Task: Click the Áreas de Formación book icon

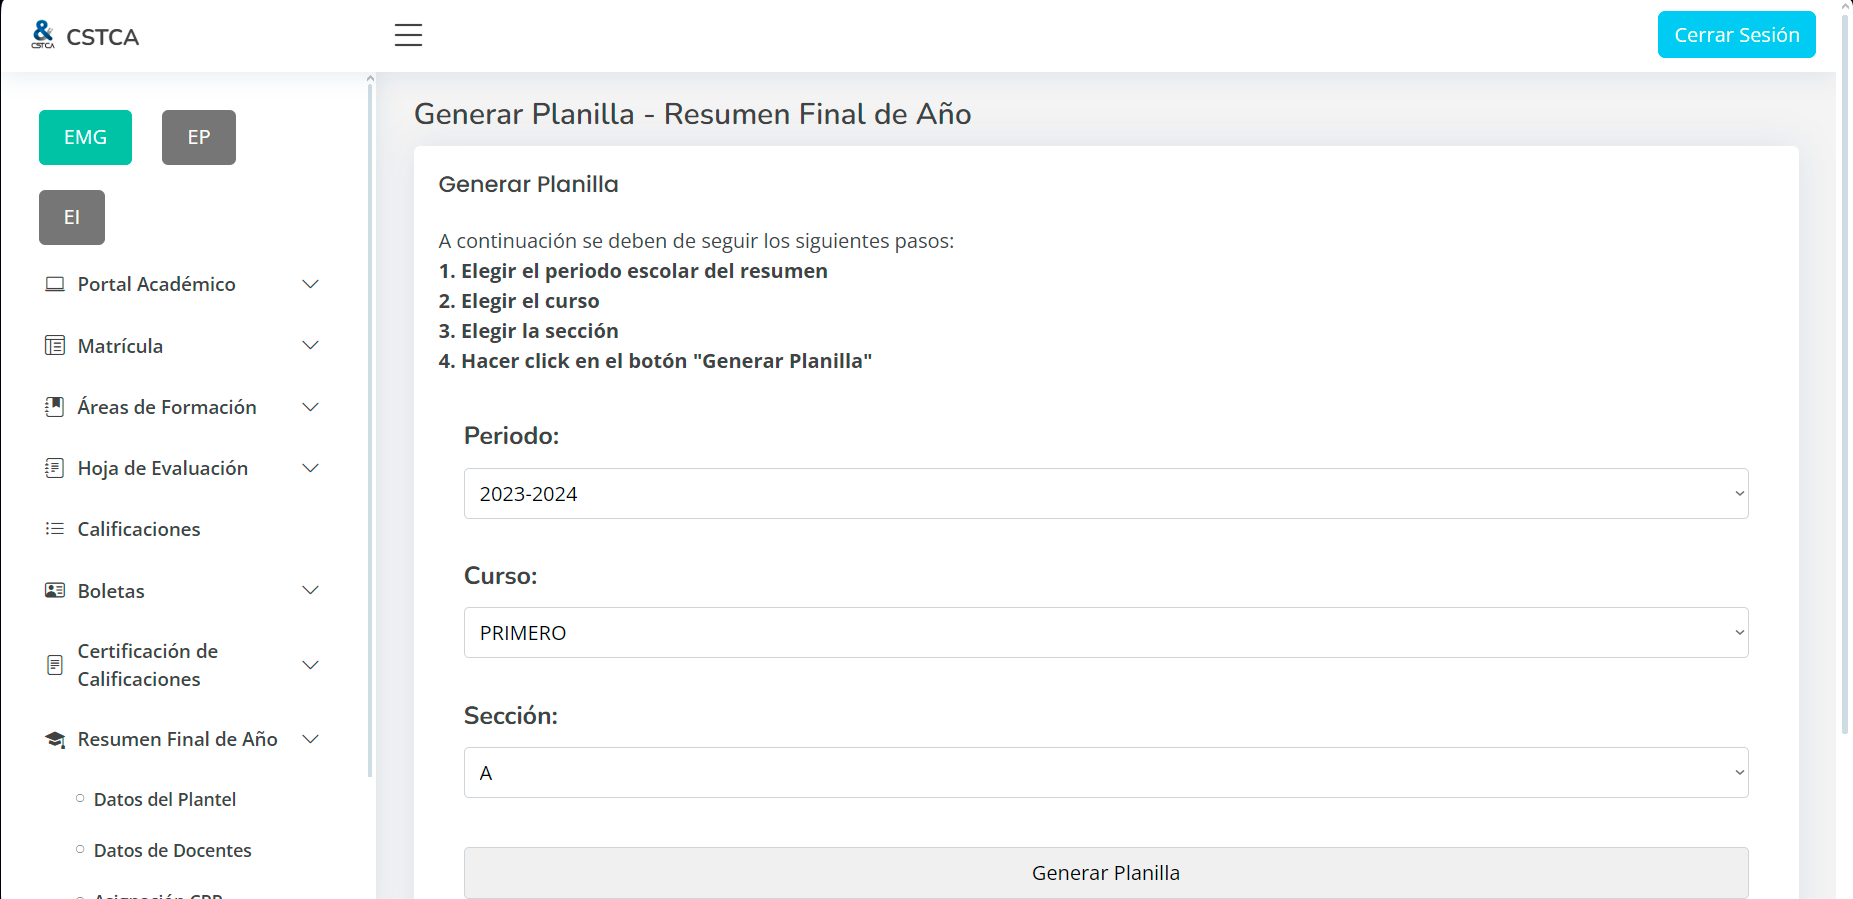Action: coord(55,407)
